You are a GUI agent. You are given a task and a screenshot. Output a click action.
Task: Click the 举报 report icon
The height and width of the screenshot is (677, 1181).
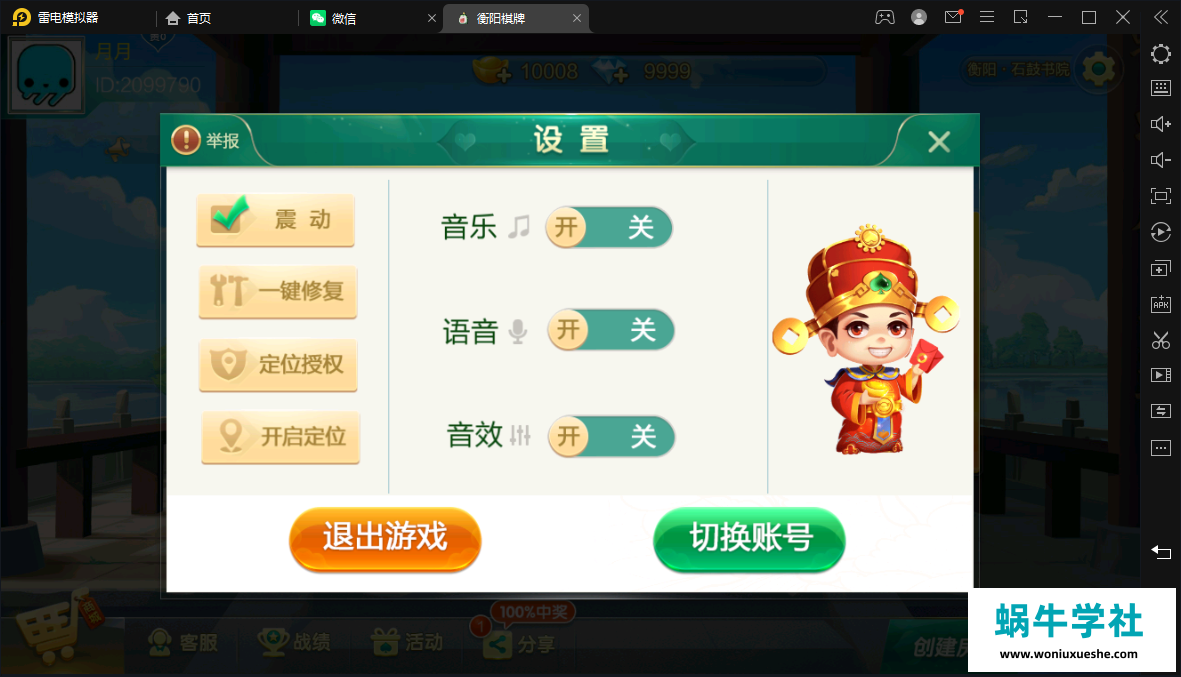185,140
